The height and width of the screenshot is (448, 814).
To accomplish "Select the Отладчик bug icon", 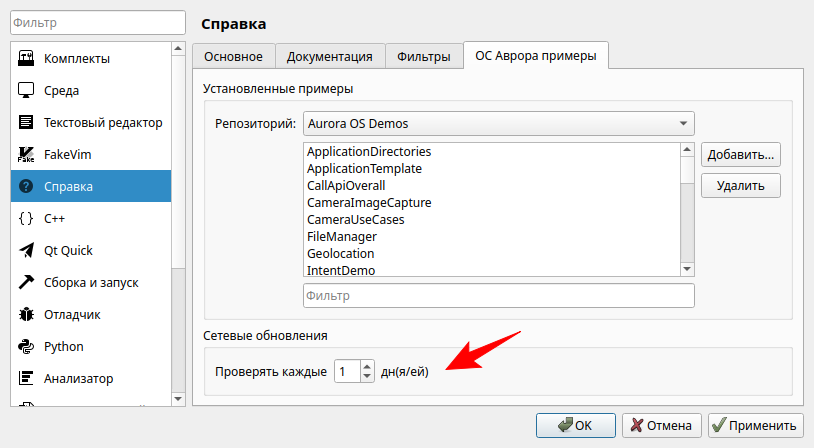I will pyautogui.click(x=27, y=314).
